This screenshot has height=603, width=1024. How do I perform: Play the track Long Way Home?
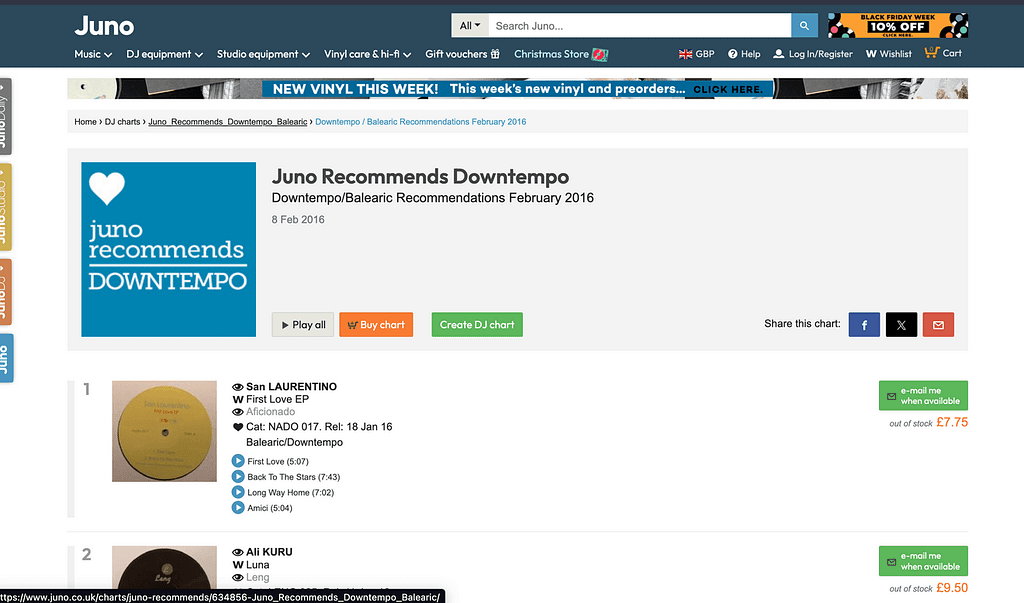click(x=238, y=492)
